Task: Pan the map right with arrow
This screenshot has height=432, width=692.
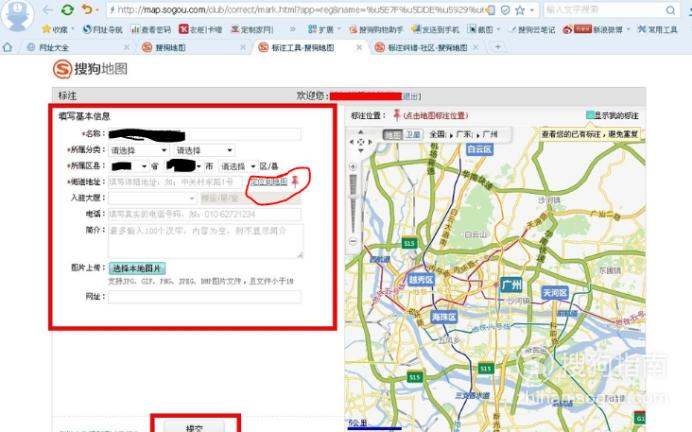Action: point(370,142)
